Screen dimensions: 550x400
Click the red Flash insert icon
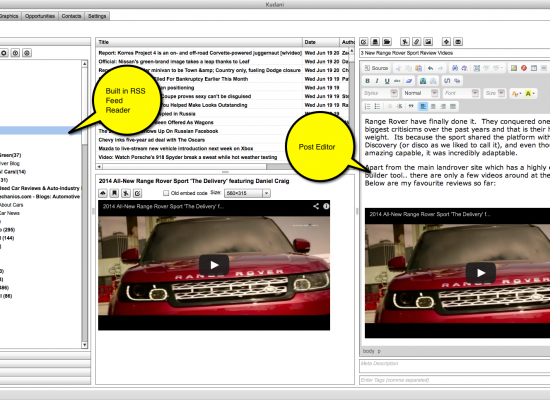[524, 68]
